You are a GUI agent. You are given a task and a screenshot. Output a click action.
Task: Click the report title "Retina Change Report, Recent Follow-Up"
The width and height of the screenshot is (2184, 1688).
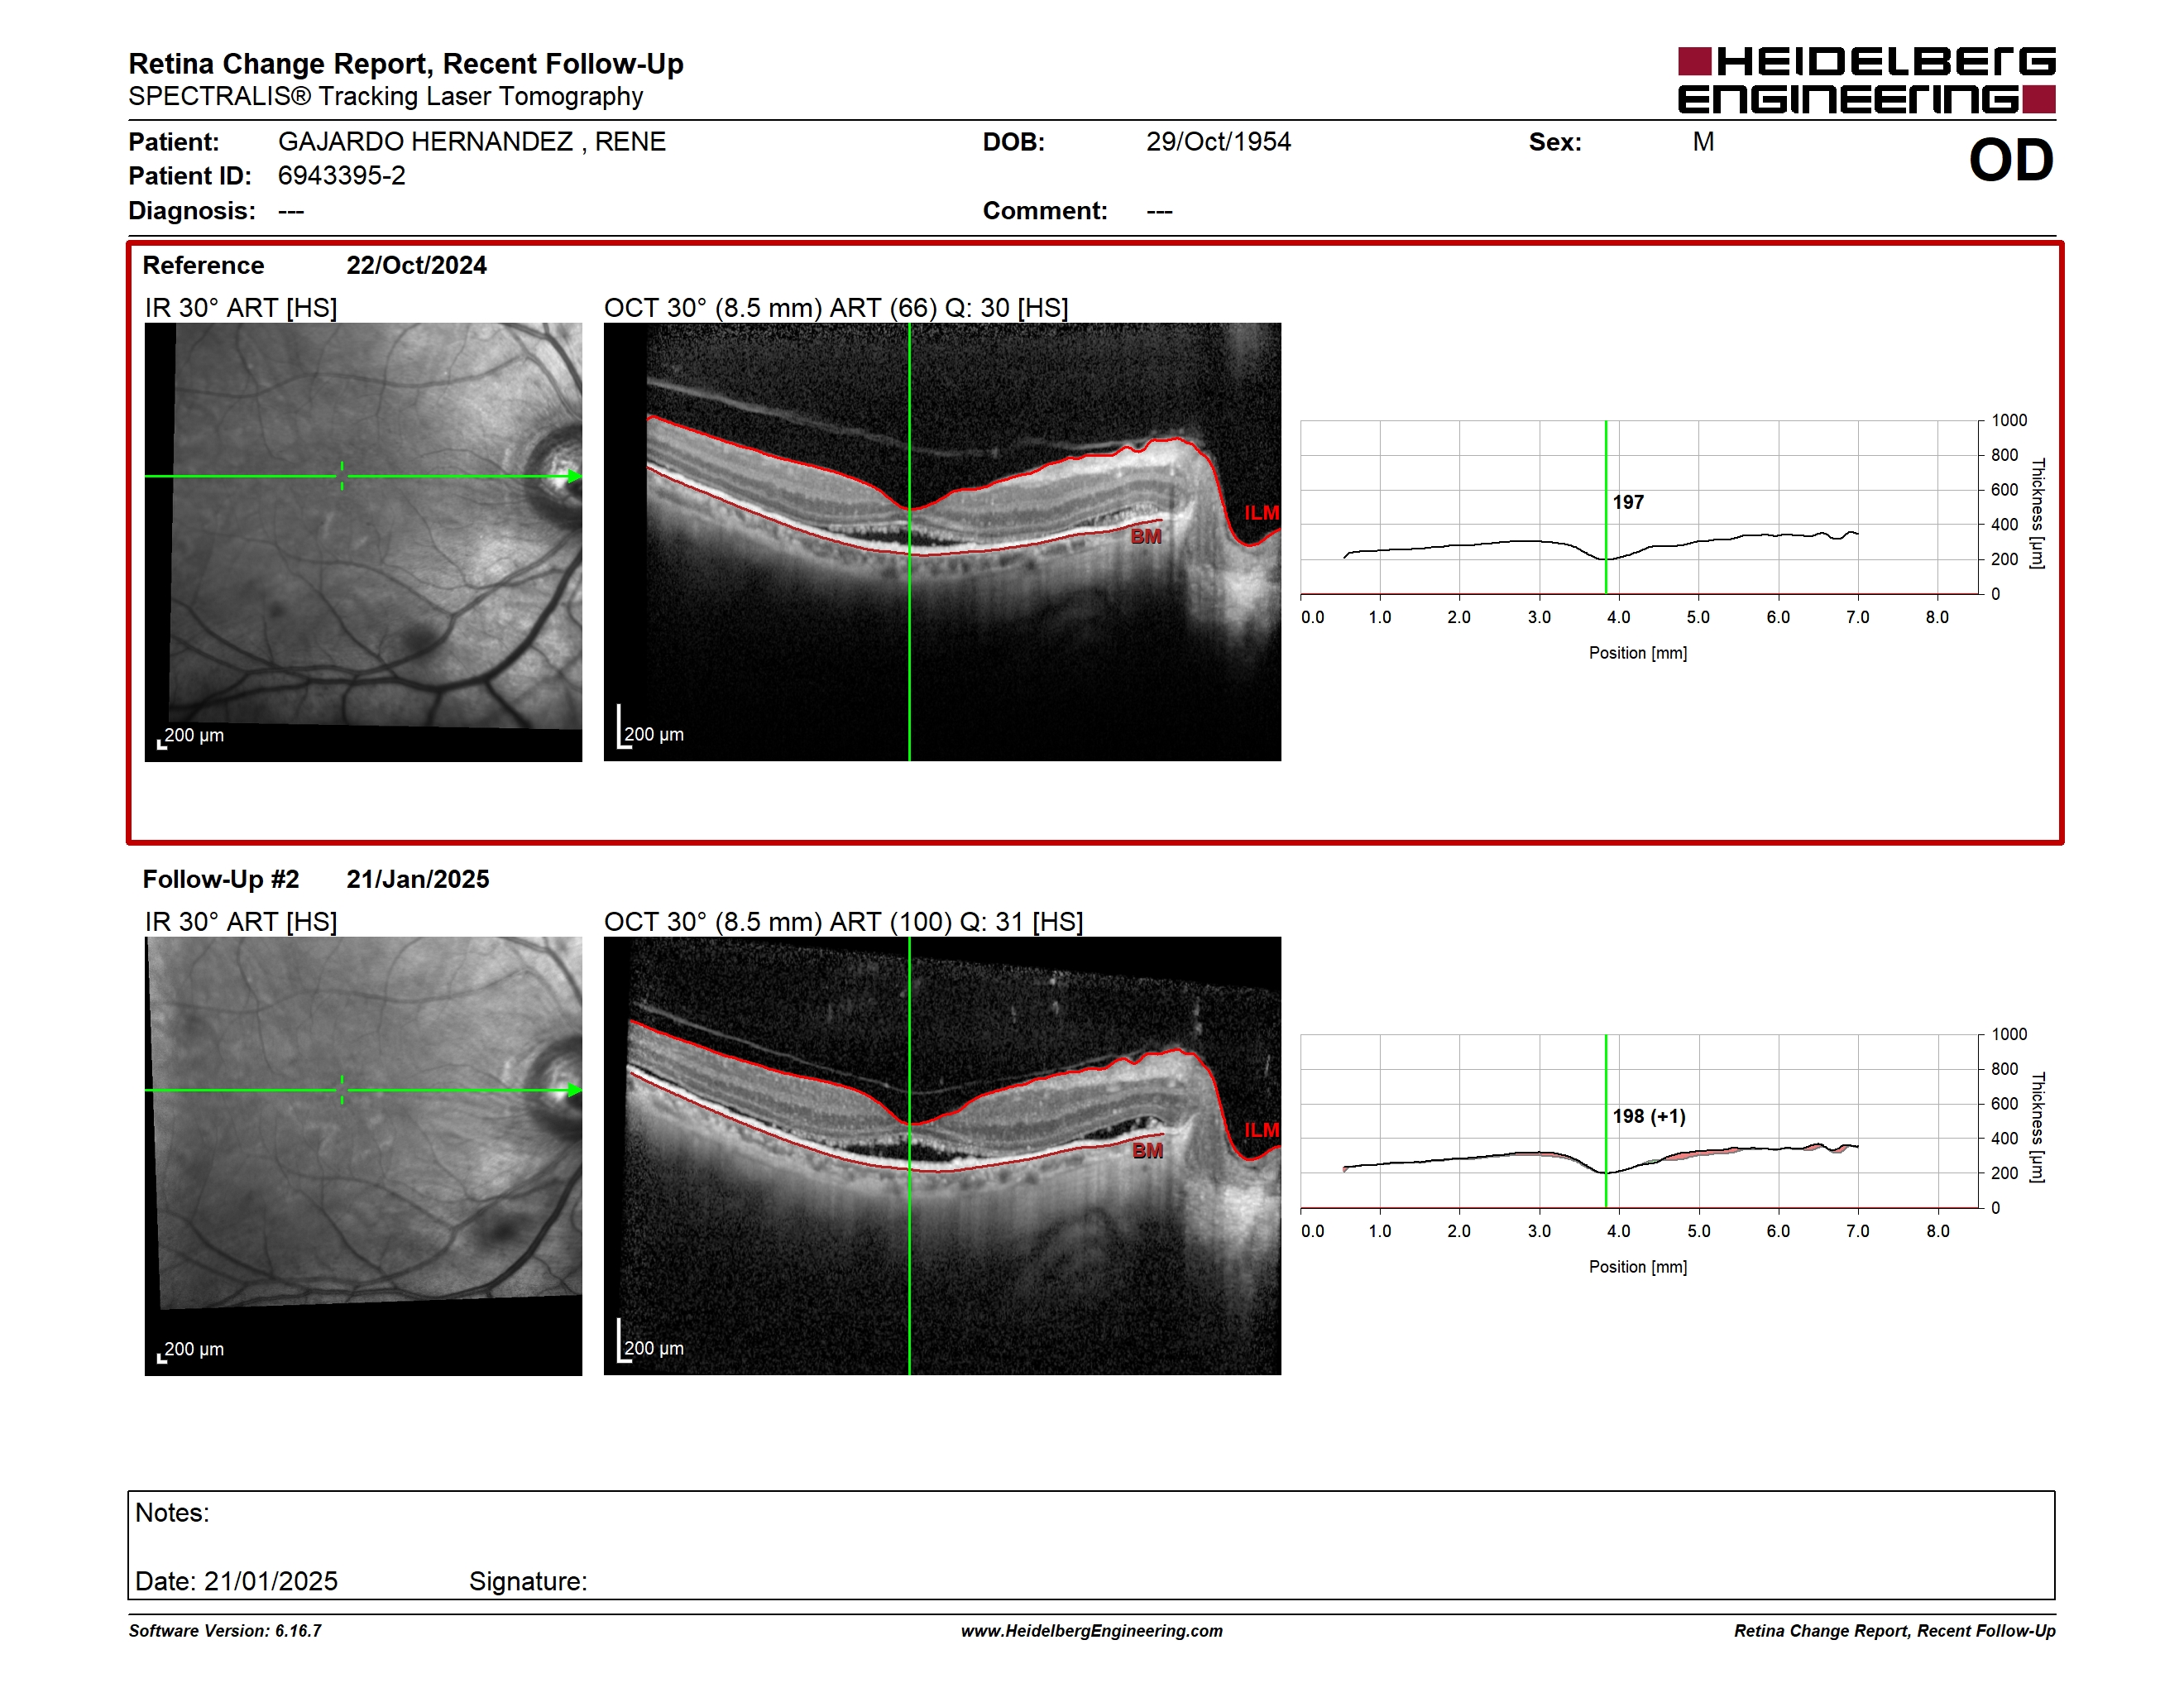406,64
